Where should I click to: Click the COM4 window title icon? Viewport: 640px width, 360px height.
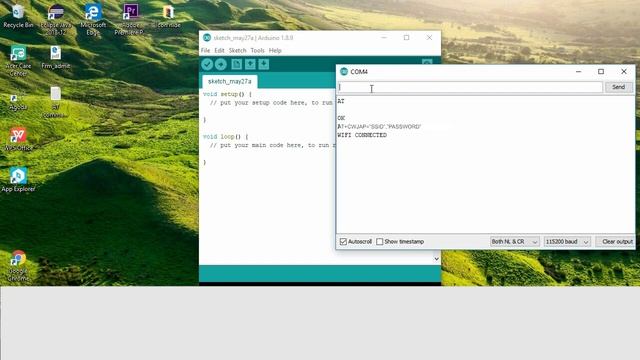344,71
